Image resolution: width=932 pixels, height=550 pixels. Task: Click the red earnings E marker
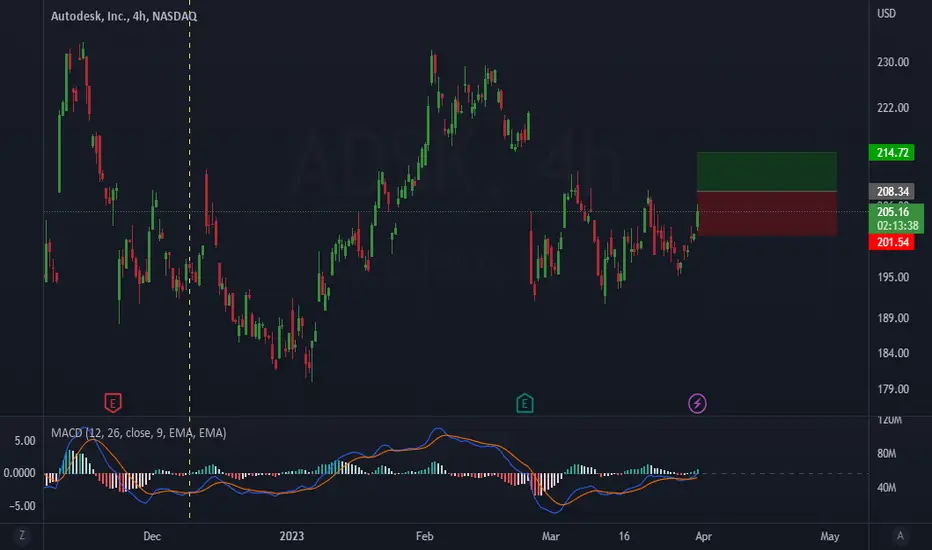(113, 403)
